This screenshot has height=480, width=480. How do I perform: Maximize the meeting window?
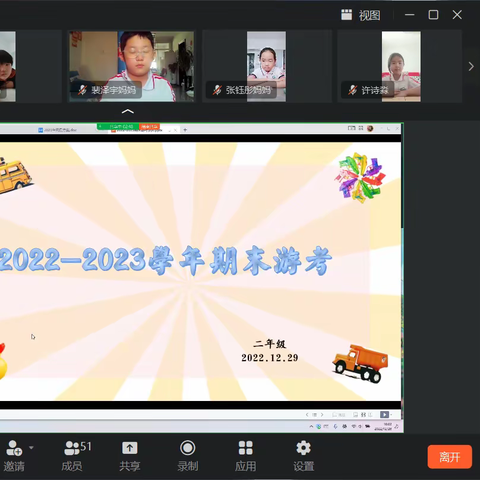[x=433, y=15]
